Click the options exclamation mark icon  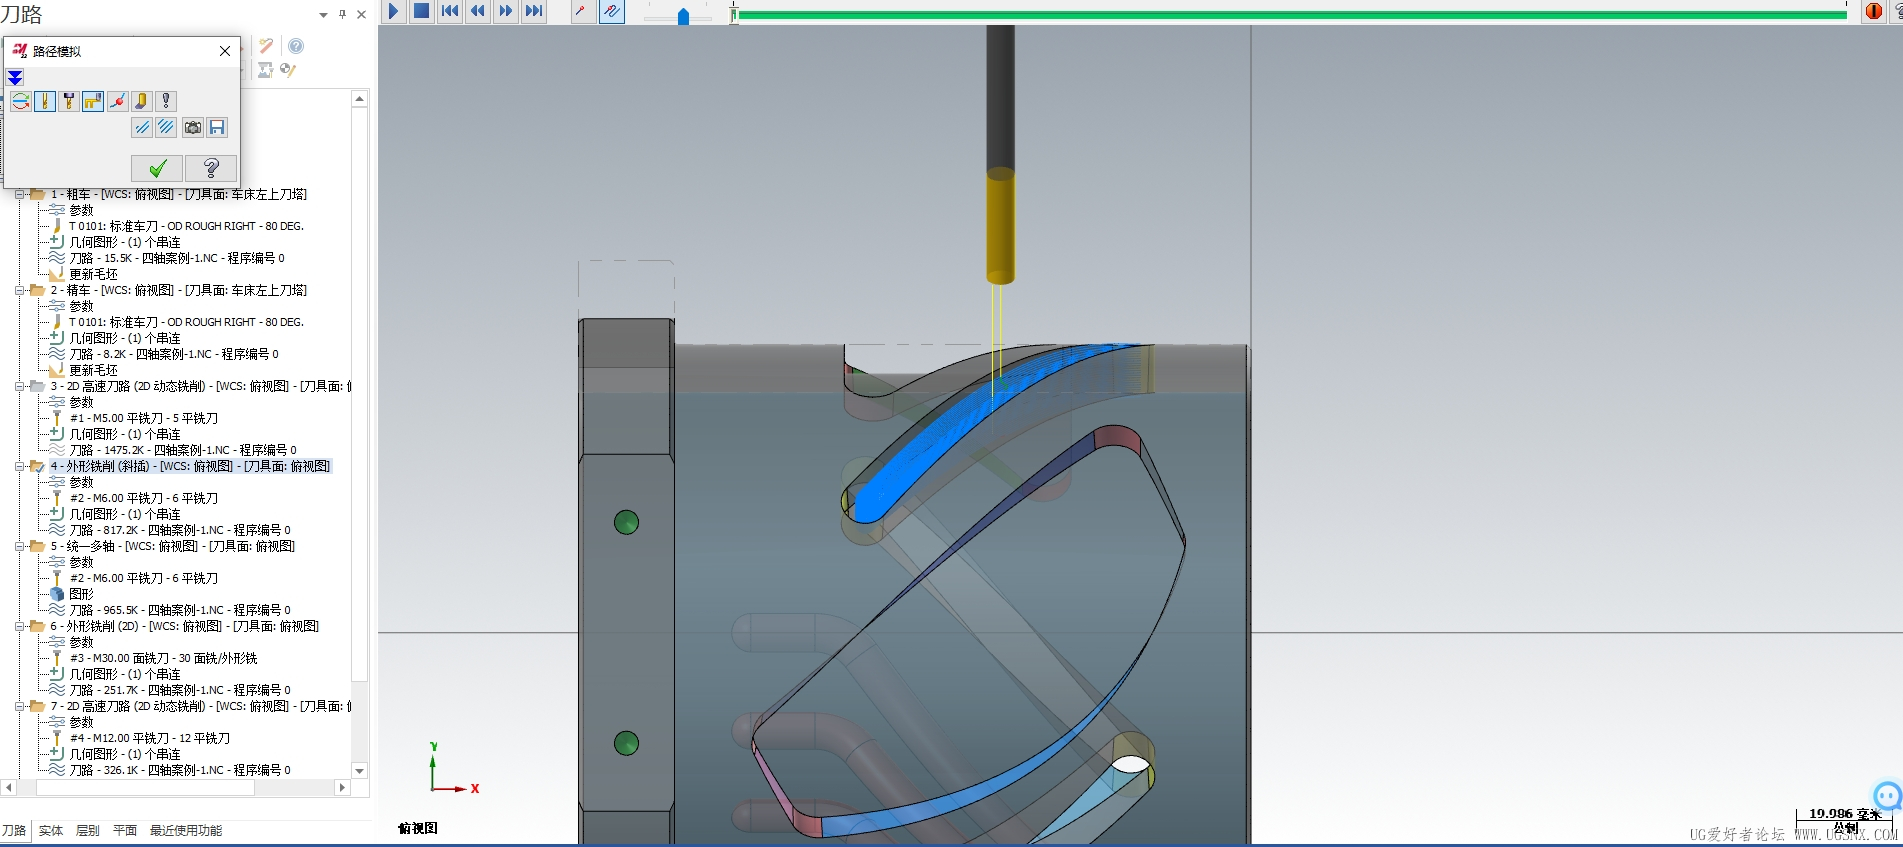click(x=166, y=101)
